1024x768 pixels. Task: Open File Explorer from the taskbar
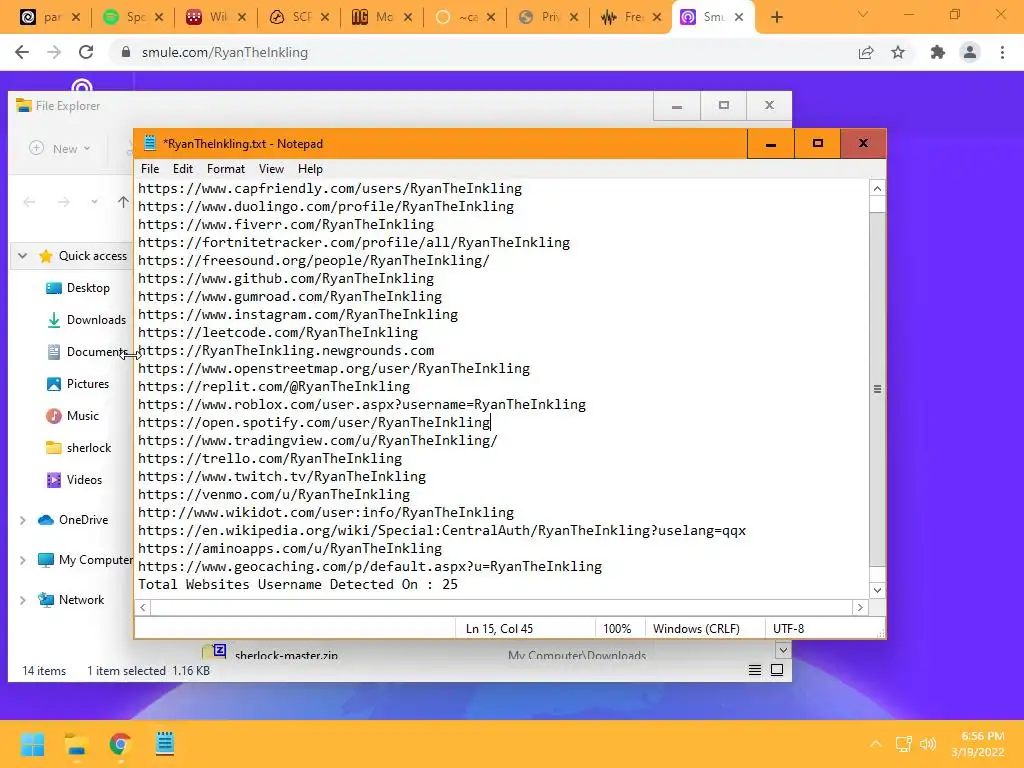tap(76, 744)
